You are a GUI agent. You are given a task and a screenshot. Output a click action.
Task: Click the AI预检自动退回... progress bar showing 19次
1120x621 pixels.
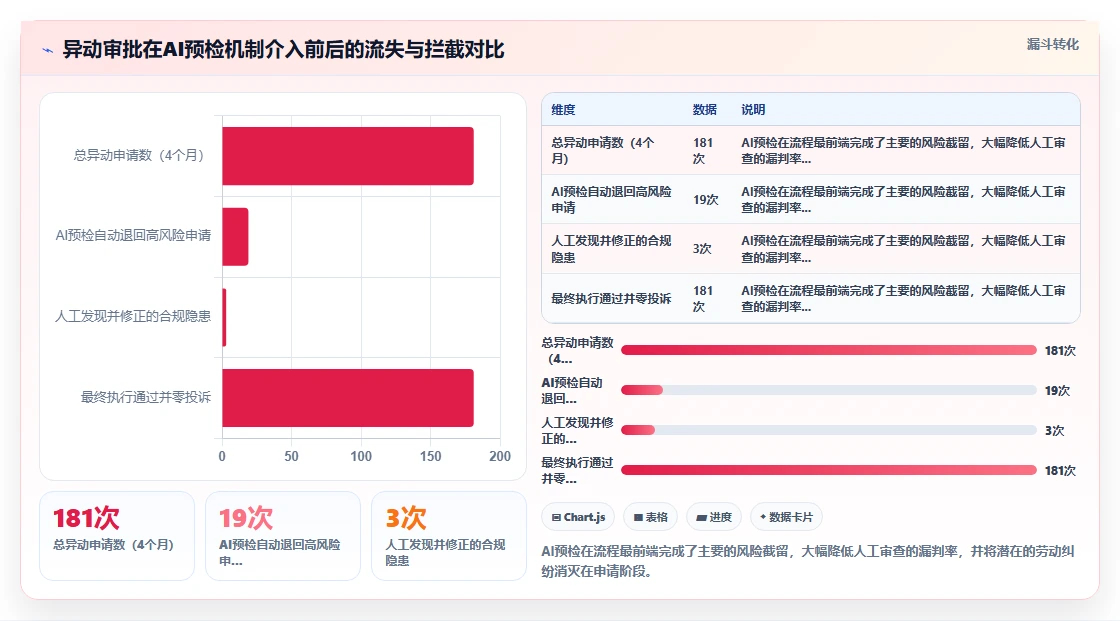pyautogui.click(x=829, y=390)
